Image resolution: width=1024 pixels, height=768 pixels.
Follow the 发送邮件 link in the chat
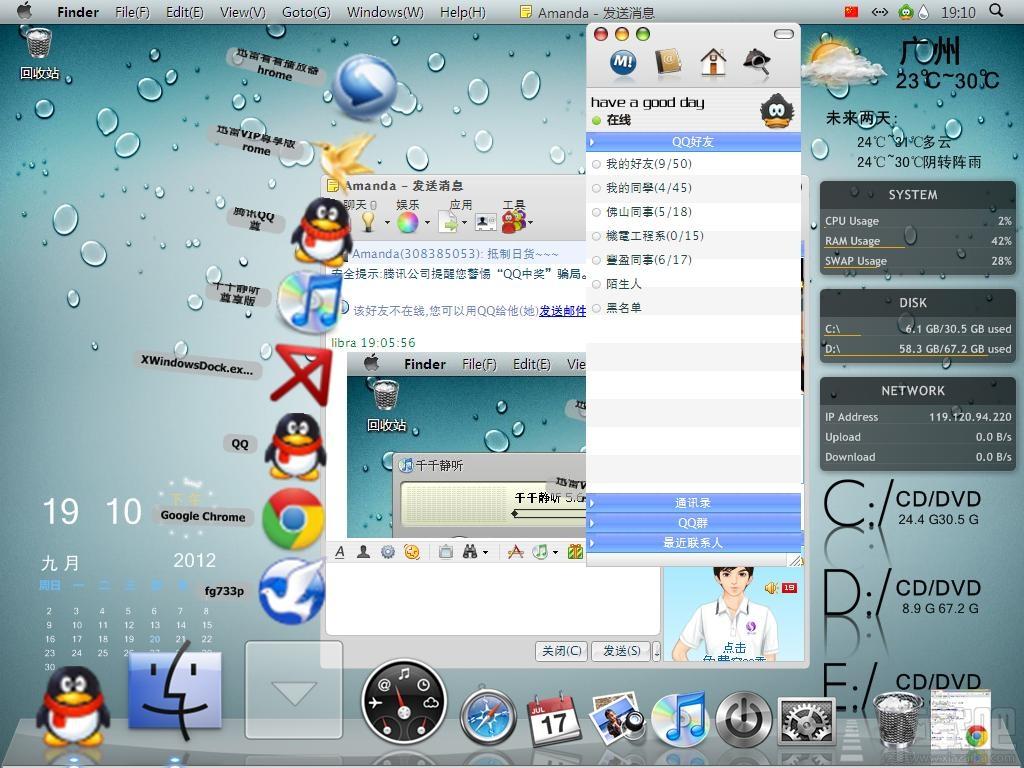[x=562, y=312]
